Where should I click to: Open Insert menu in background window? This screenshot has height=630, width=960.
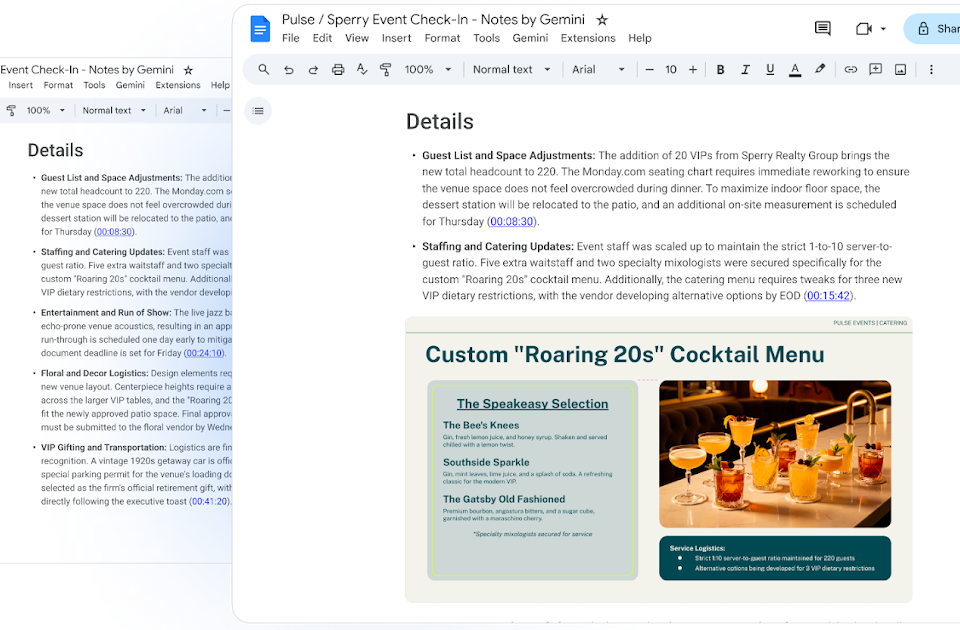coord(20,85)
